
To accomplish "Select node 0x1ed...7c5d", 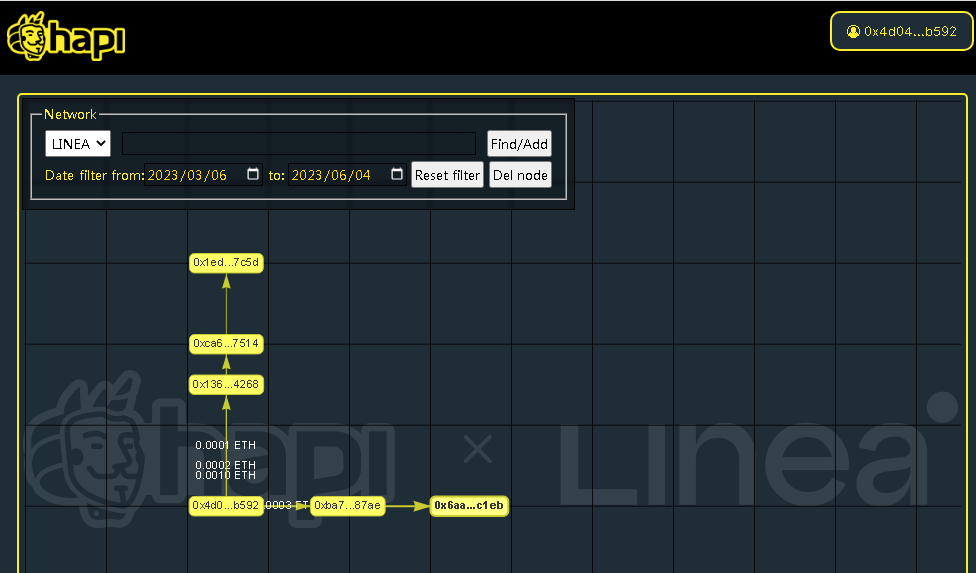I will click(226, 263).
